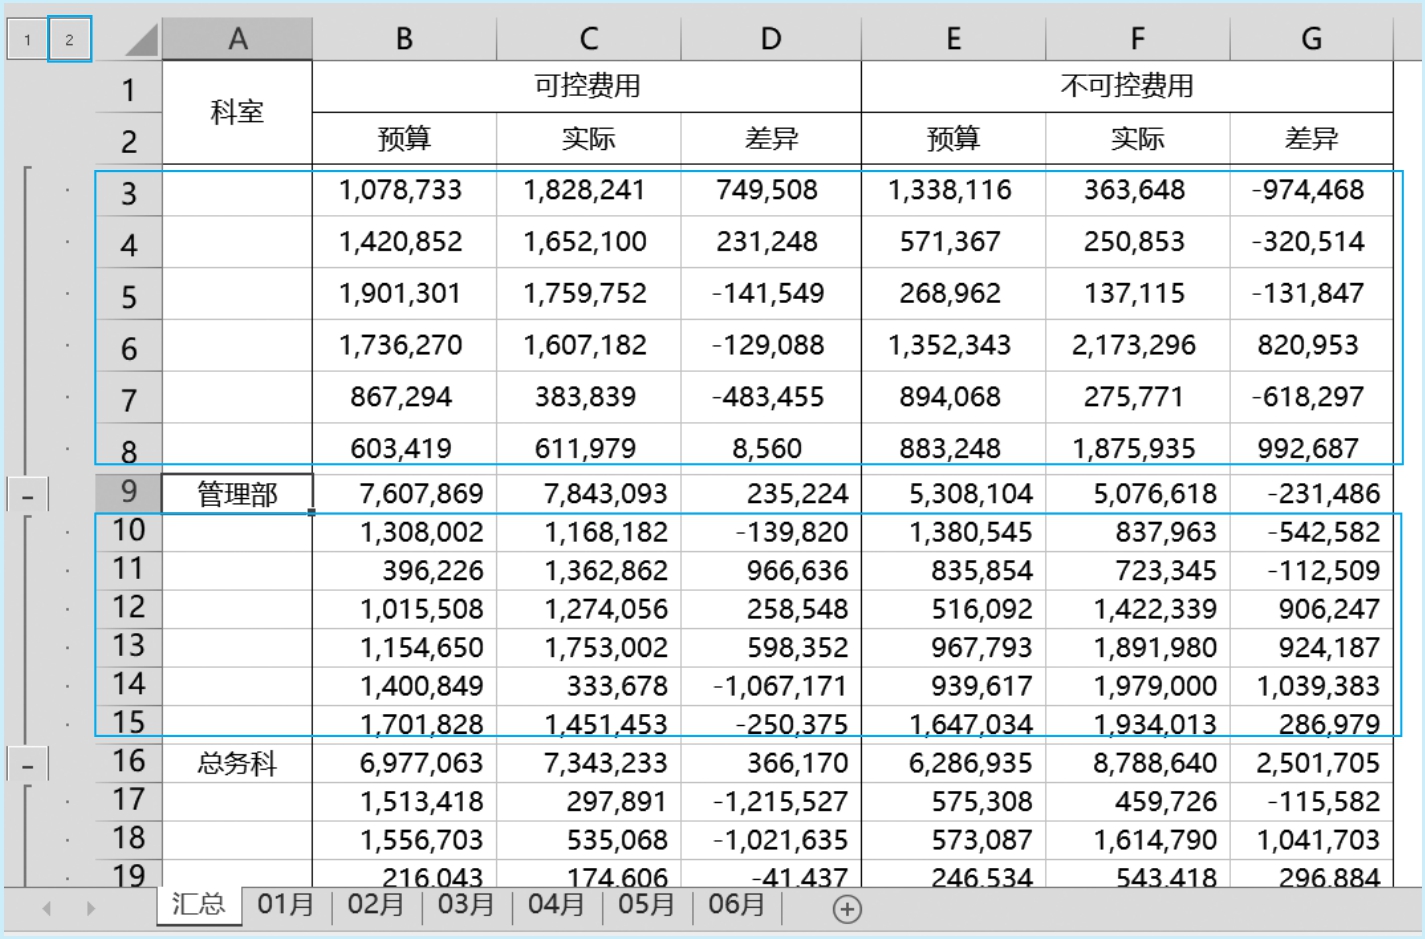Go to the 汇总 sheet tab

click(x=198, y=905)
